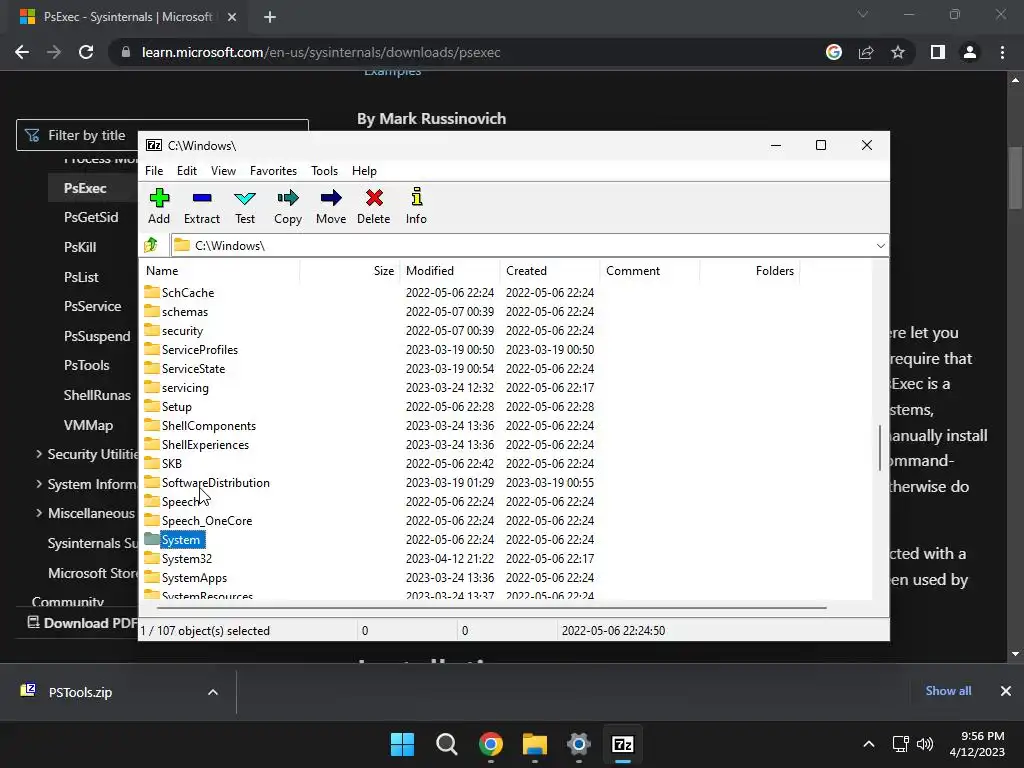
Task: Run the Test archive tool
Action: (x=245, y=198)
